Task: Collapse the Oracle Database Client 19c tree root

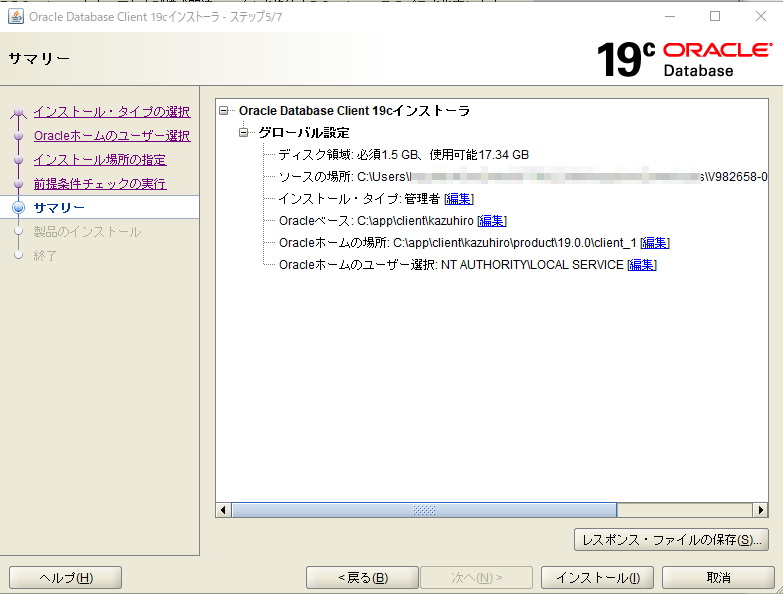Action: coord(224,111)
